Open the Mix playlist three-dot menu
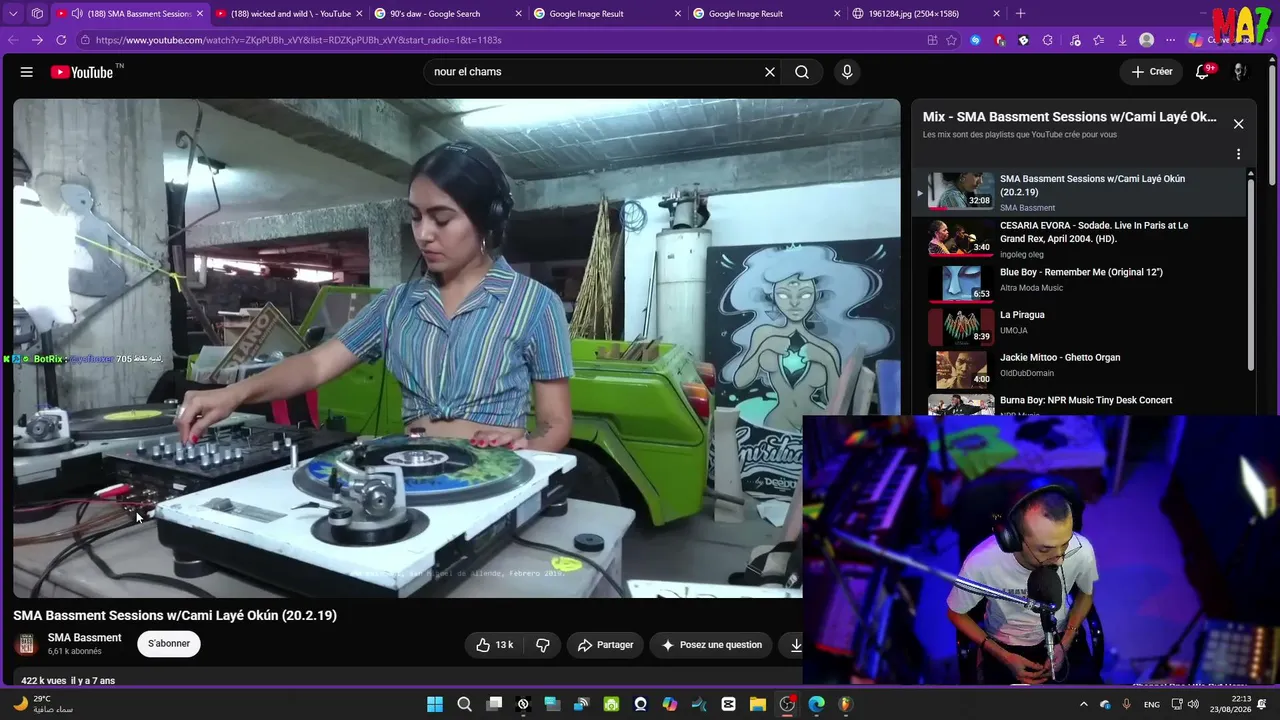Viewport: 1280px width, 720px height. pyautogui.click(x=1238, y=154)
